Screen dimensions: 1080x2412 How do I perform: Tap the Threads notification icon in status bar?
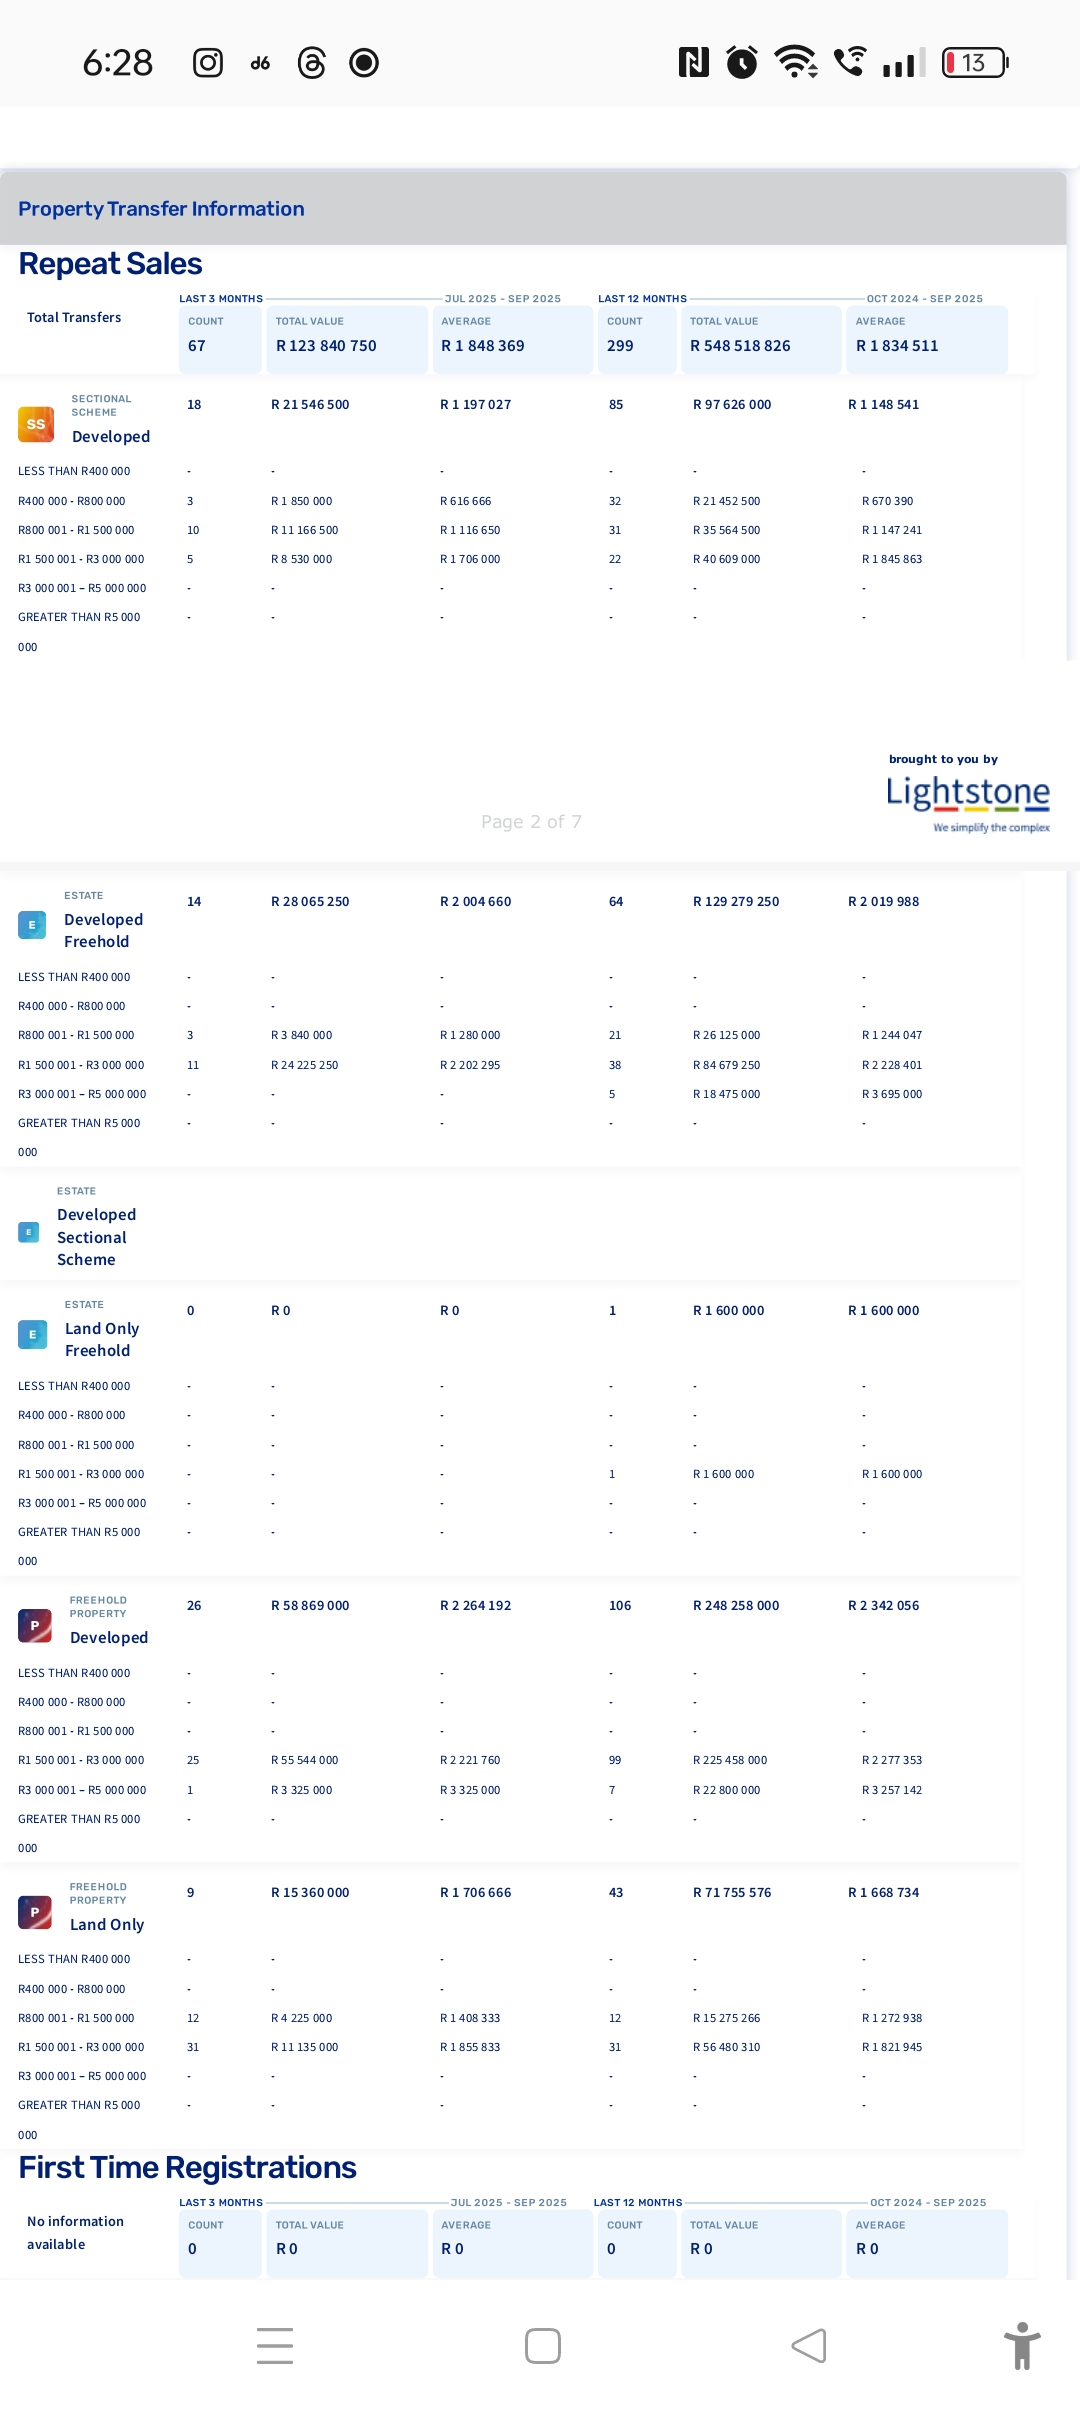(x=312, y=63)
